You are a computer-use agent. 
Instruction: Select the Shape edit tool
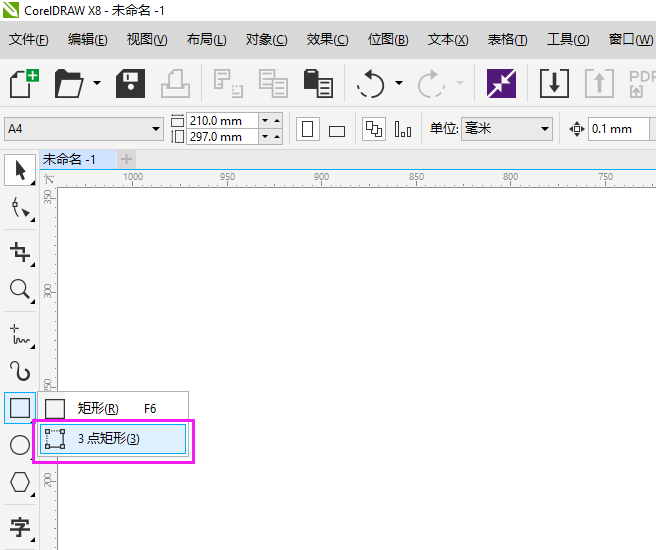tap(20, 208)
